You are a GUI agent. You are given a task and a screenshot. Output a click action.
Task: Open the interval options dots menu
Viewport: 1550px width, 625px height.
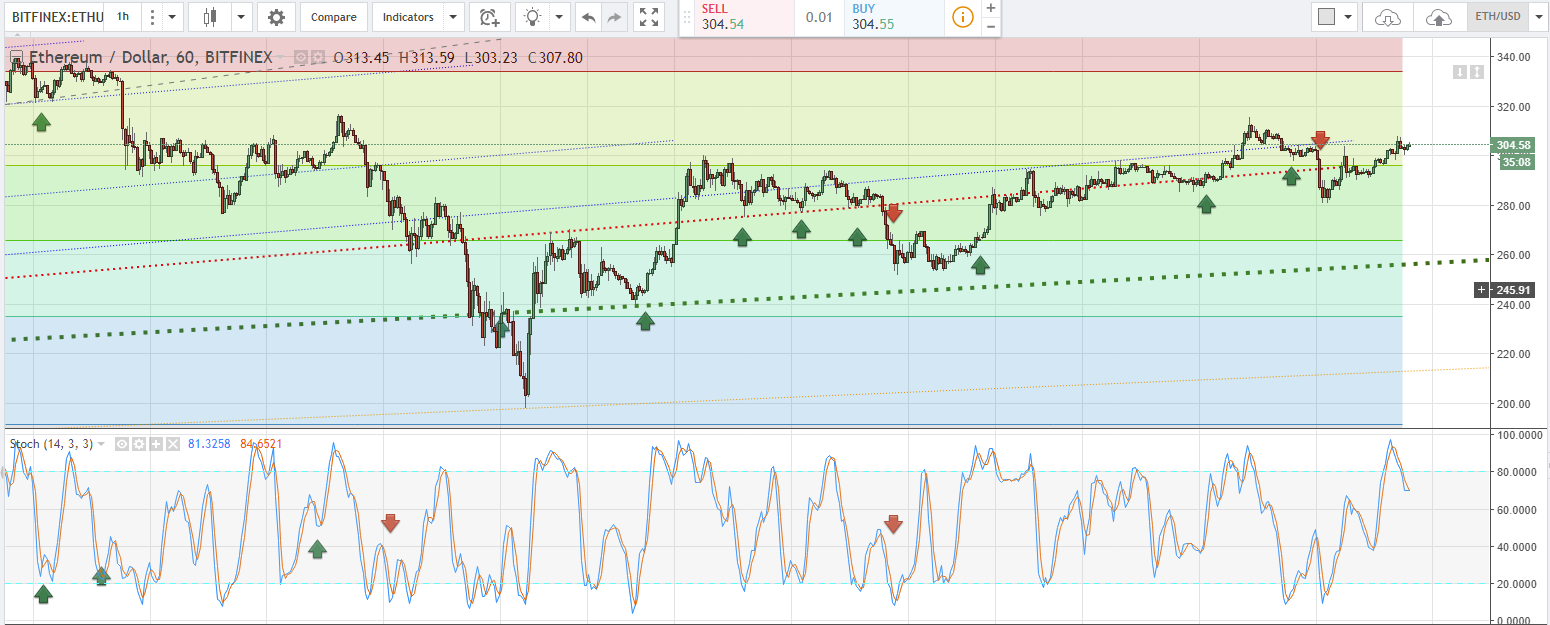pyautogui.click(x=151, y=17)
